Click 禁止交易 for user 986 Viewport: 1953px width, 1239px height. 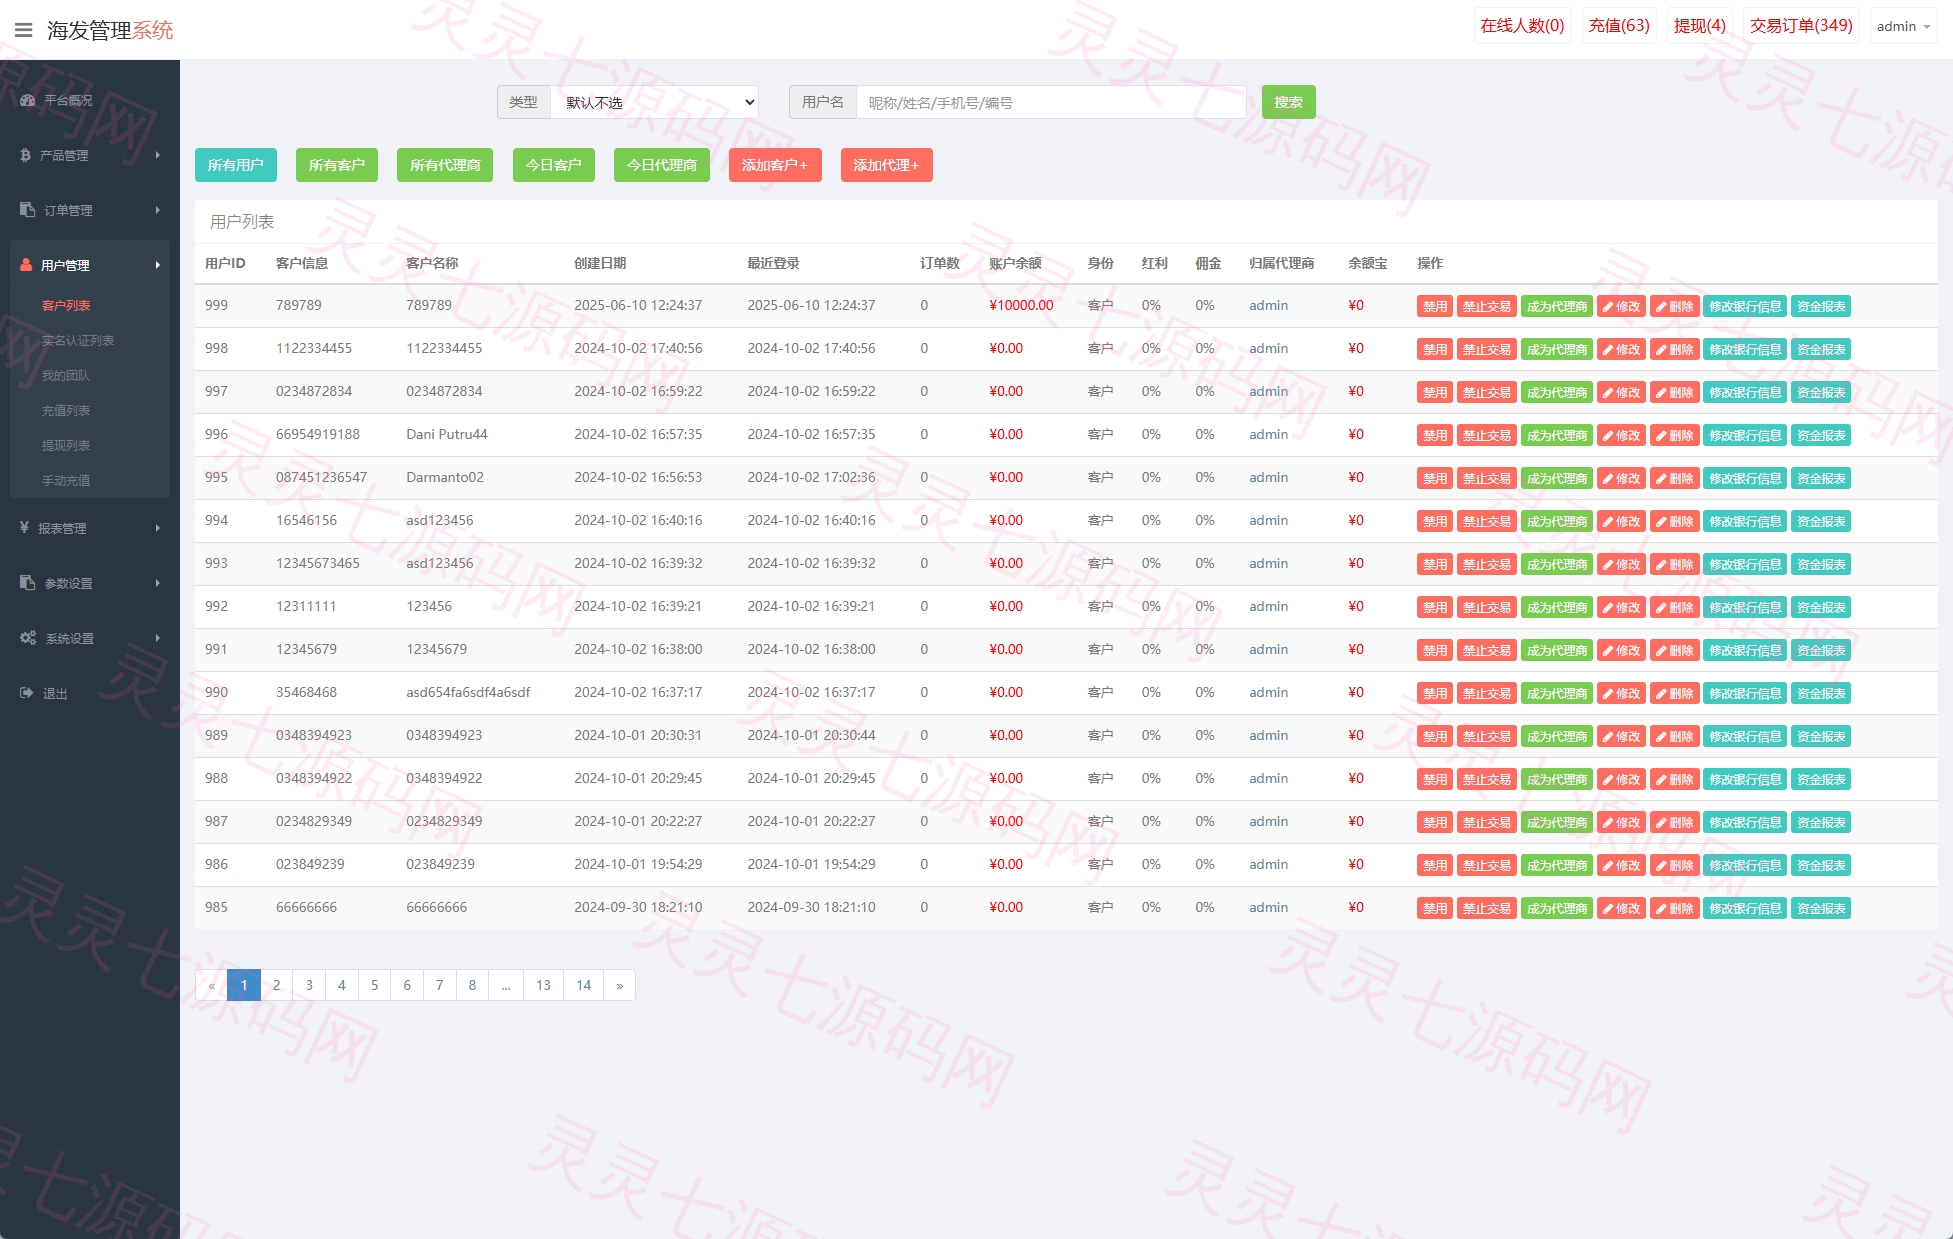tap(1486, 865)
